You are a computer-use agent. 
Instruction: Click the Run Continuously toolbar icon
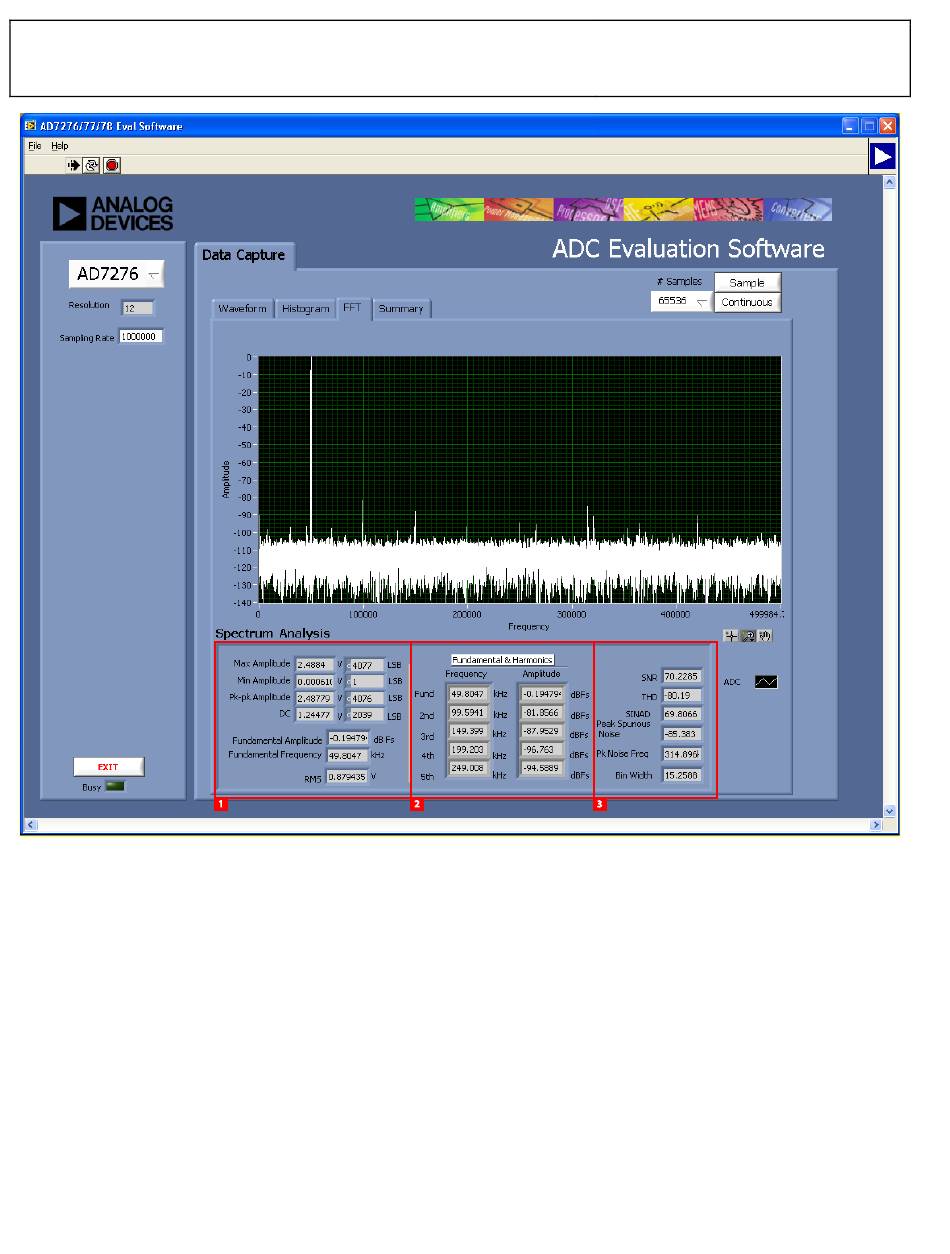(91, 165)
